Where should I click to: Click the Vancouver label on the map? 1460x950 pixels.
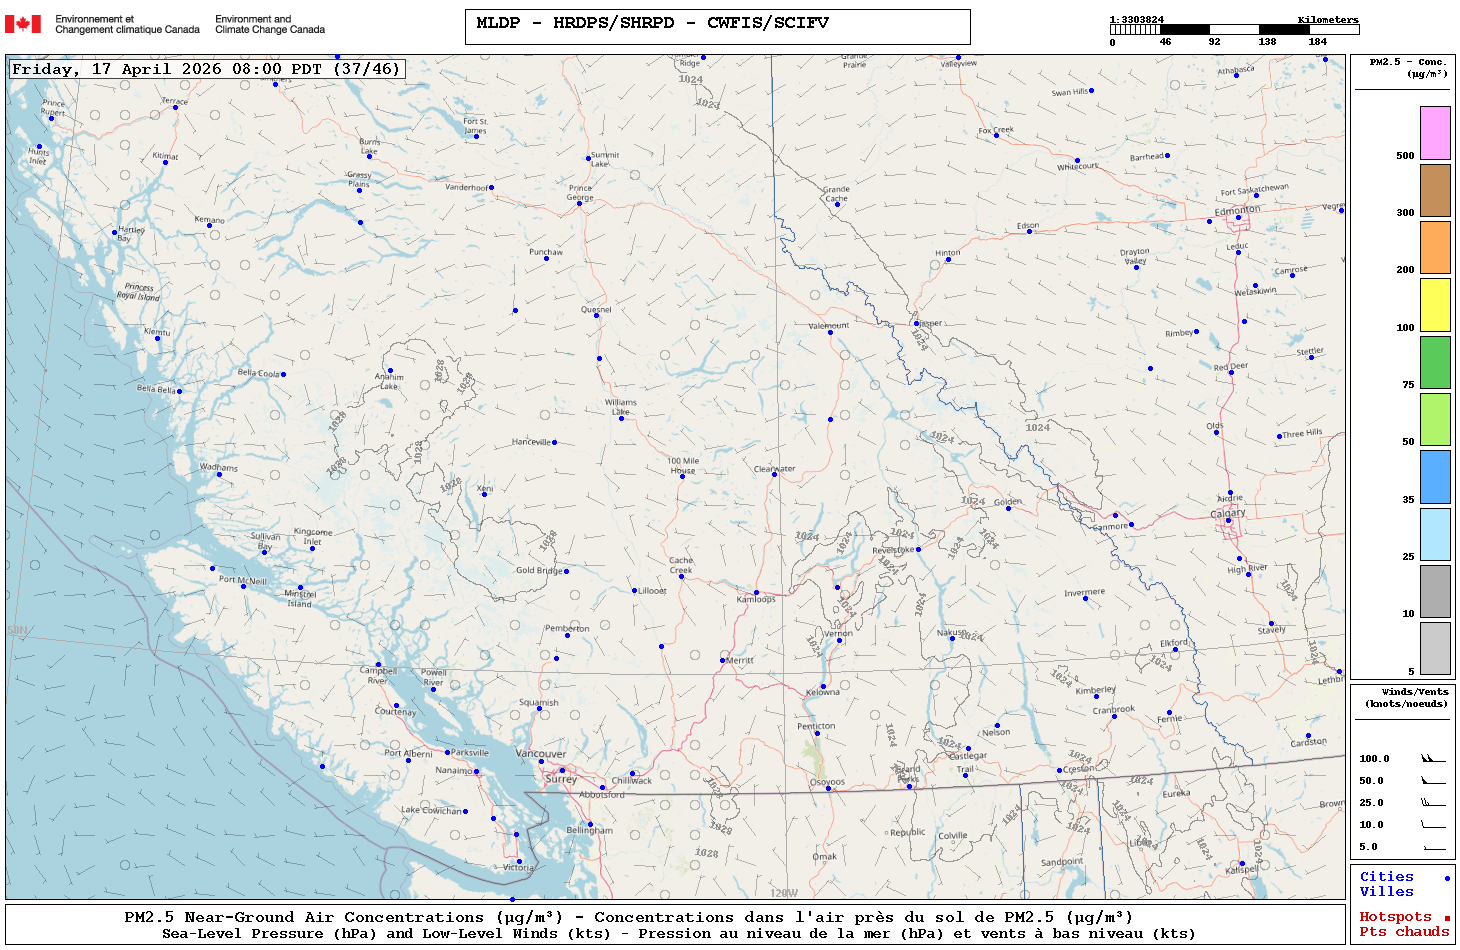click(540, 754)
